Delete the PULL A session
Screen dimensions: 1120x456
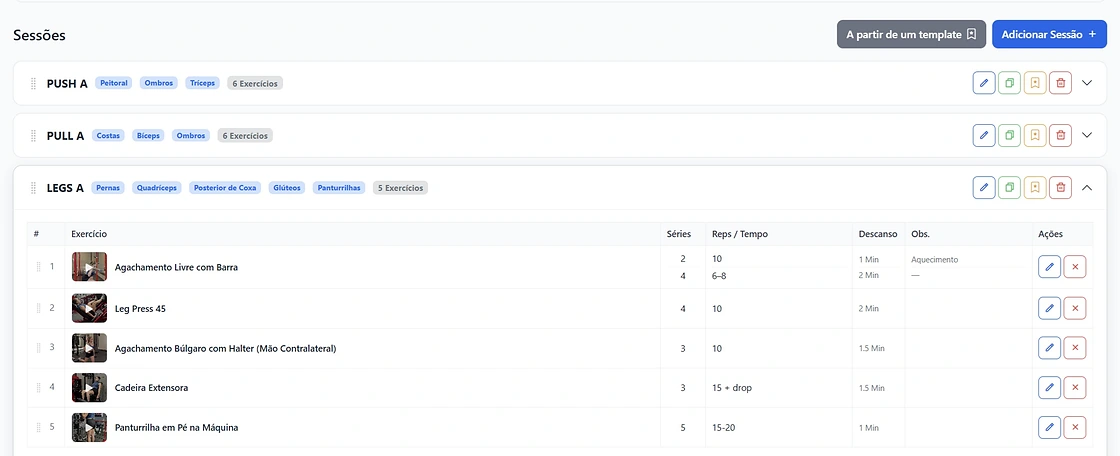tap(1061, 135)
